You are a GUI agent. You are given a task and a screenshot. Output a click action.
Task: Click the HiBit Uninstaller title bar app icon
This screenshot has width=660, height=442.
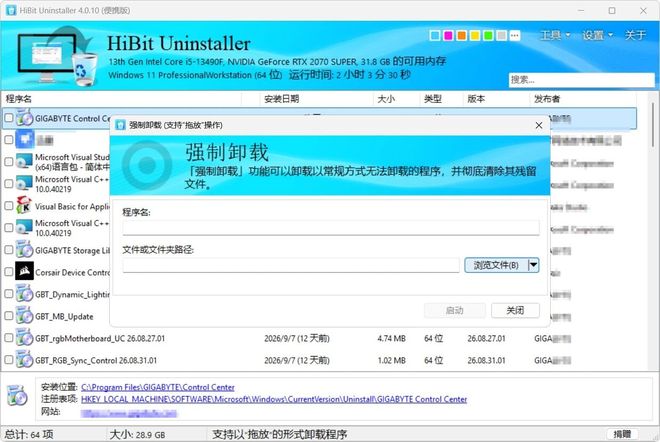point(11,11)
